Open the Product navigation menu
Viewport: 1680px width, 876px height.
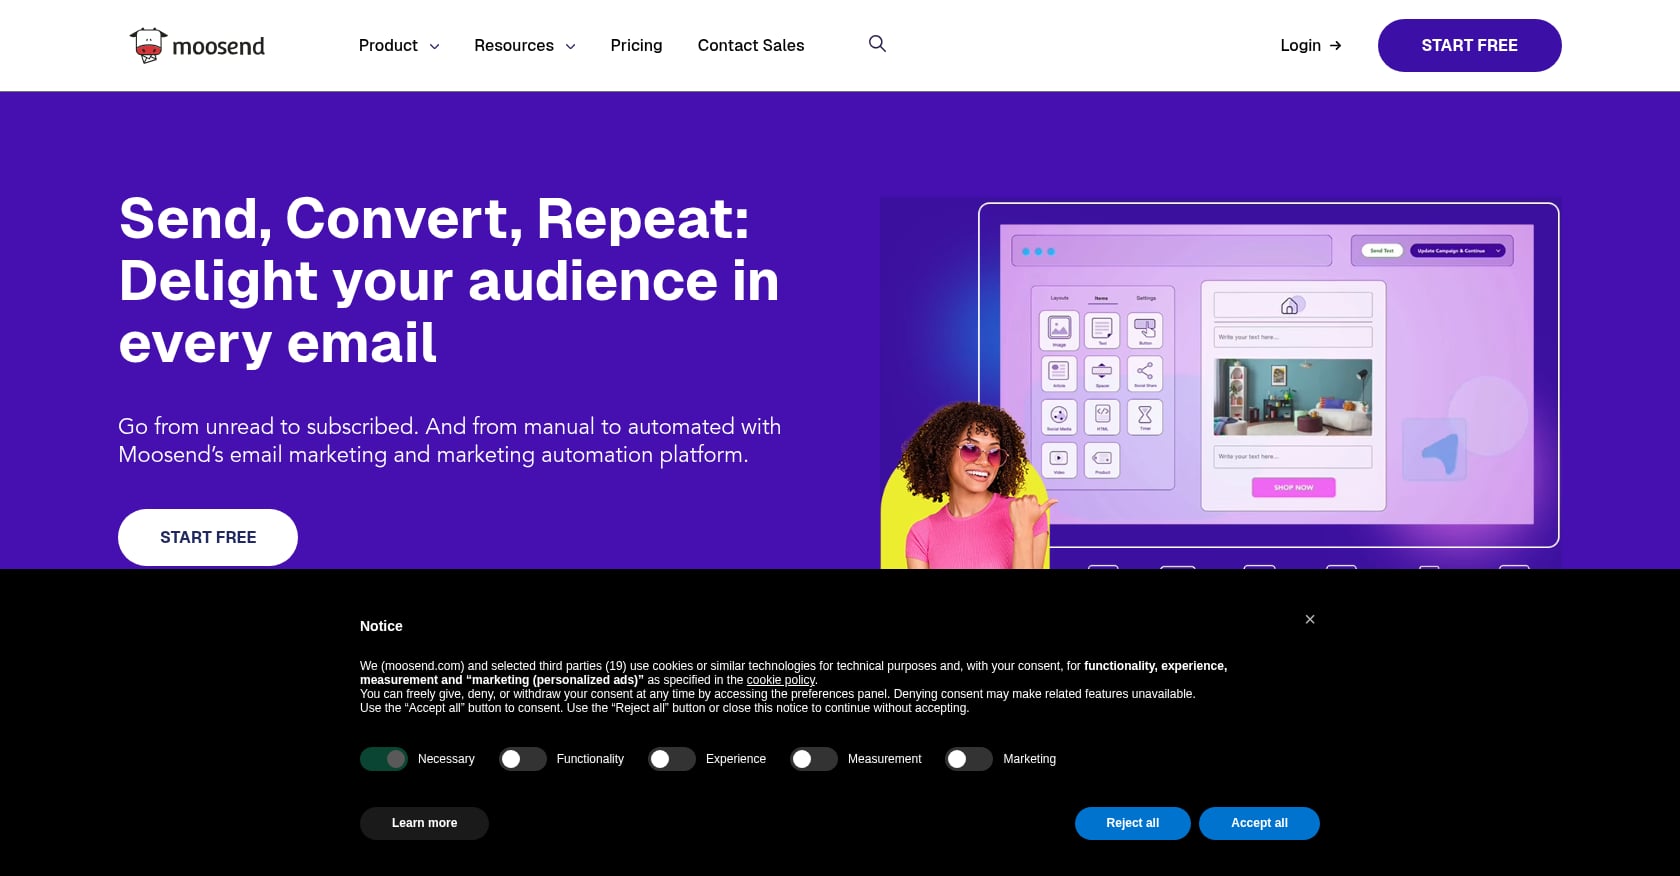tap(399, 46)
